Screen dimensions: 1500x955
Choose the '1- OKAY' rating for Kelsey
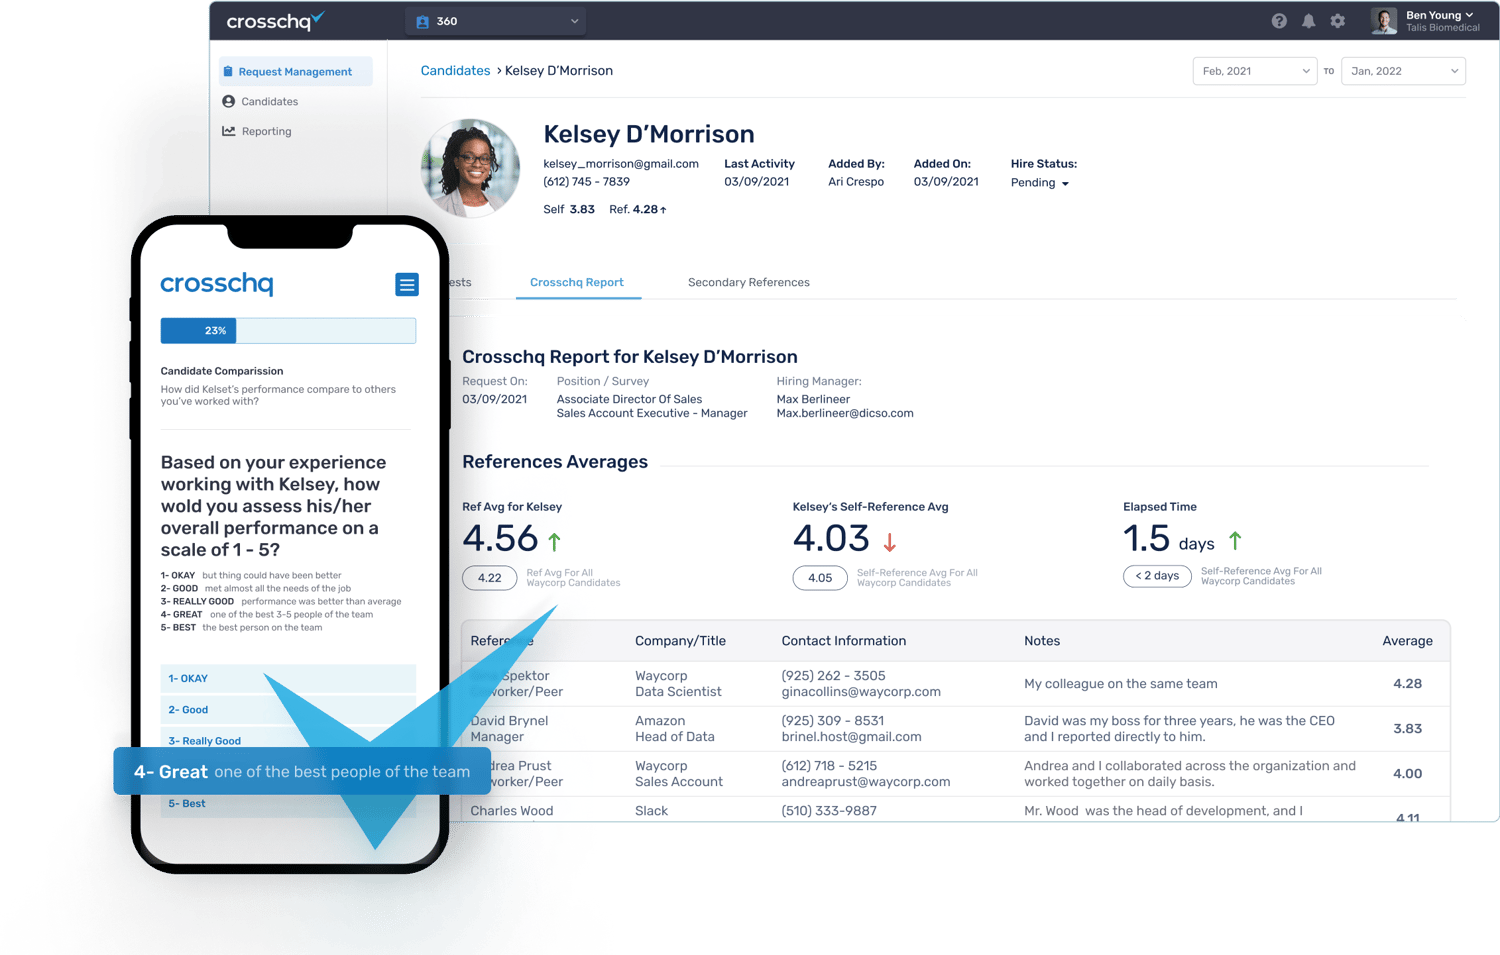[x=288, y=678]
